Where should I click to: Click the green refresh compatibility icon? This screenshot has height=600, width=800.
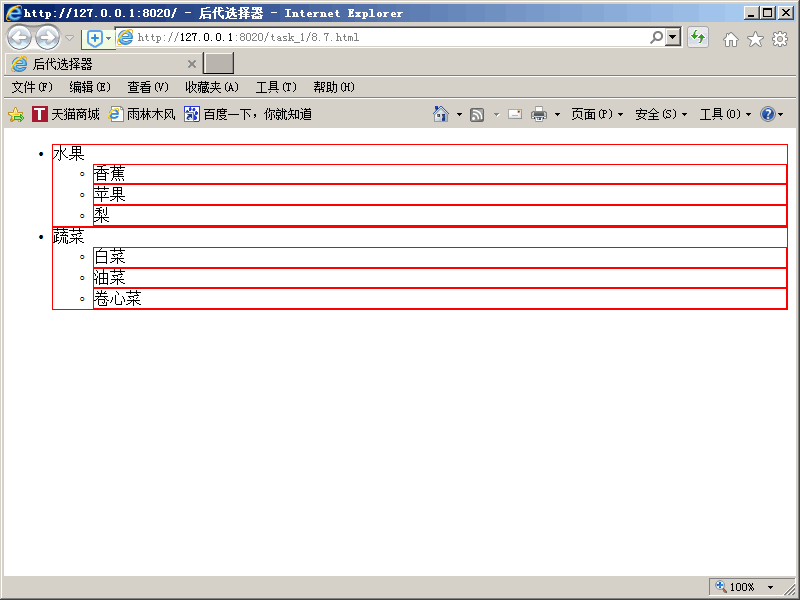coord(697,37)
